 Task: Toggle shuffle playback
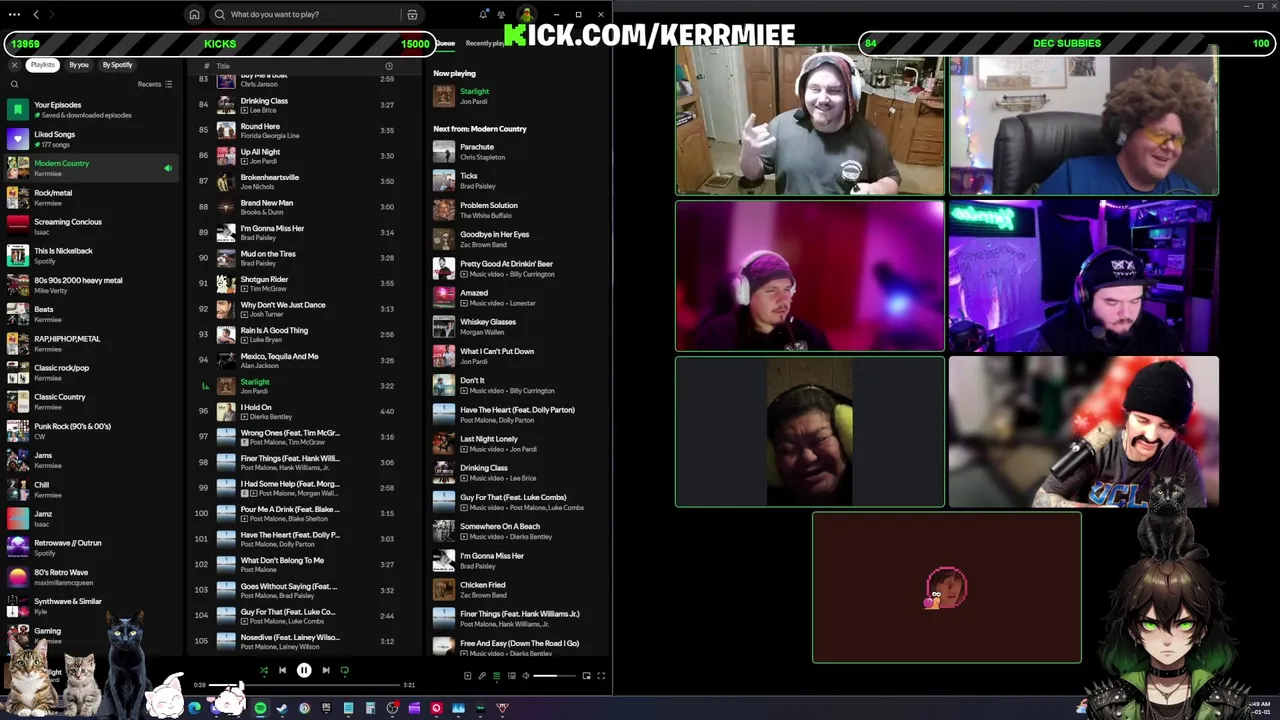(264, 670)
